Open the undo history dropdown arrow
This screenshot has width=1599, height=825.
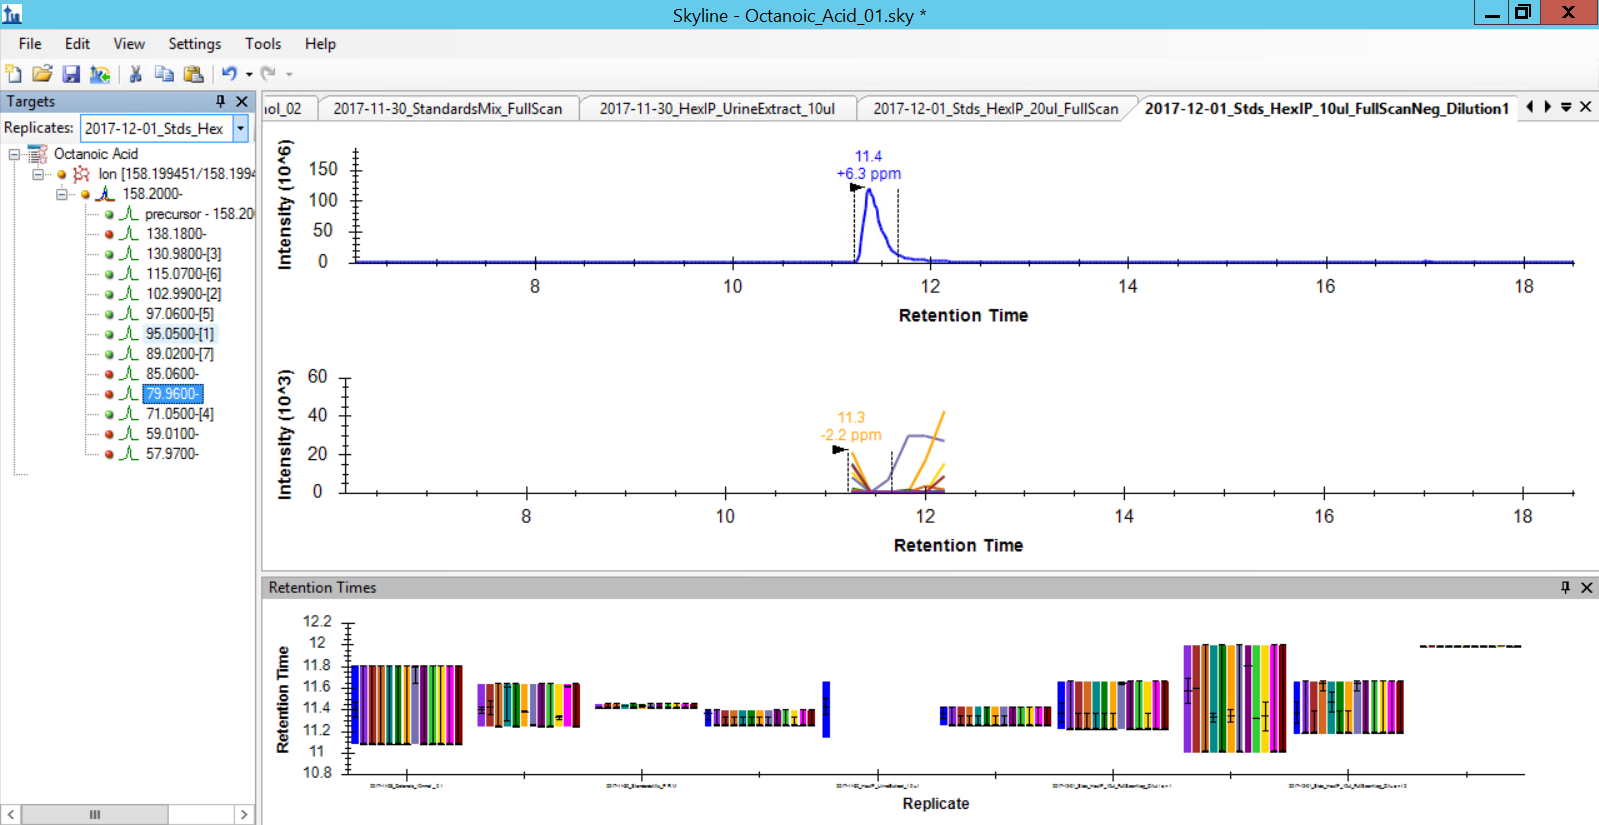click(x=249, y=74)
